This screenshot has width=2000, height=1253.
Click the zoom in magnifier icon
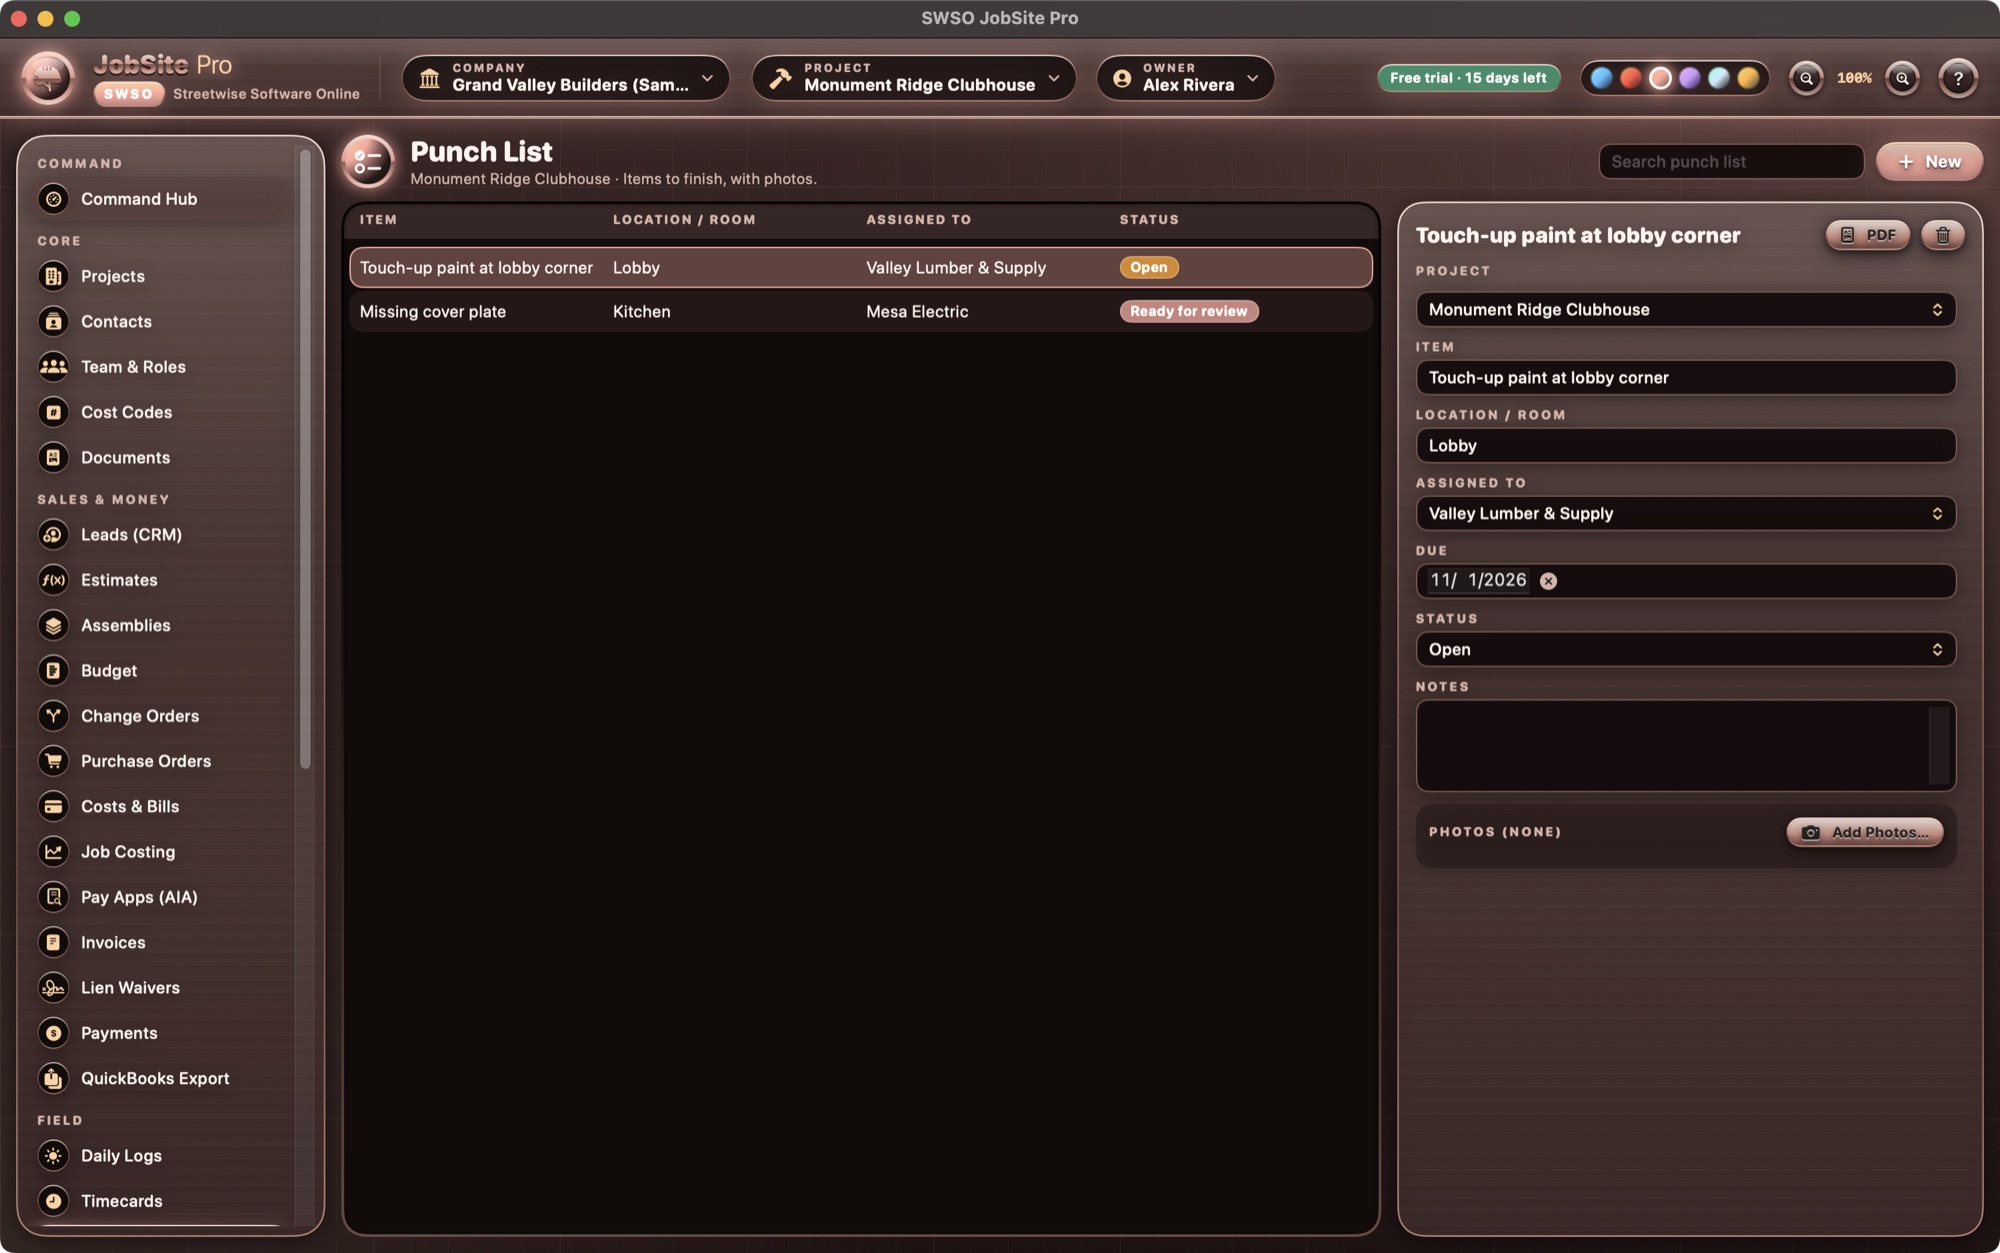tap(1902, 78)
